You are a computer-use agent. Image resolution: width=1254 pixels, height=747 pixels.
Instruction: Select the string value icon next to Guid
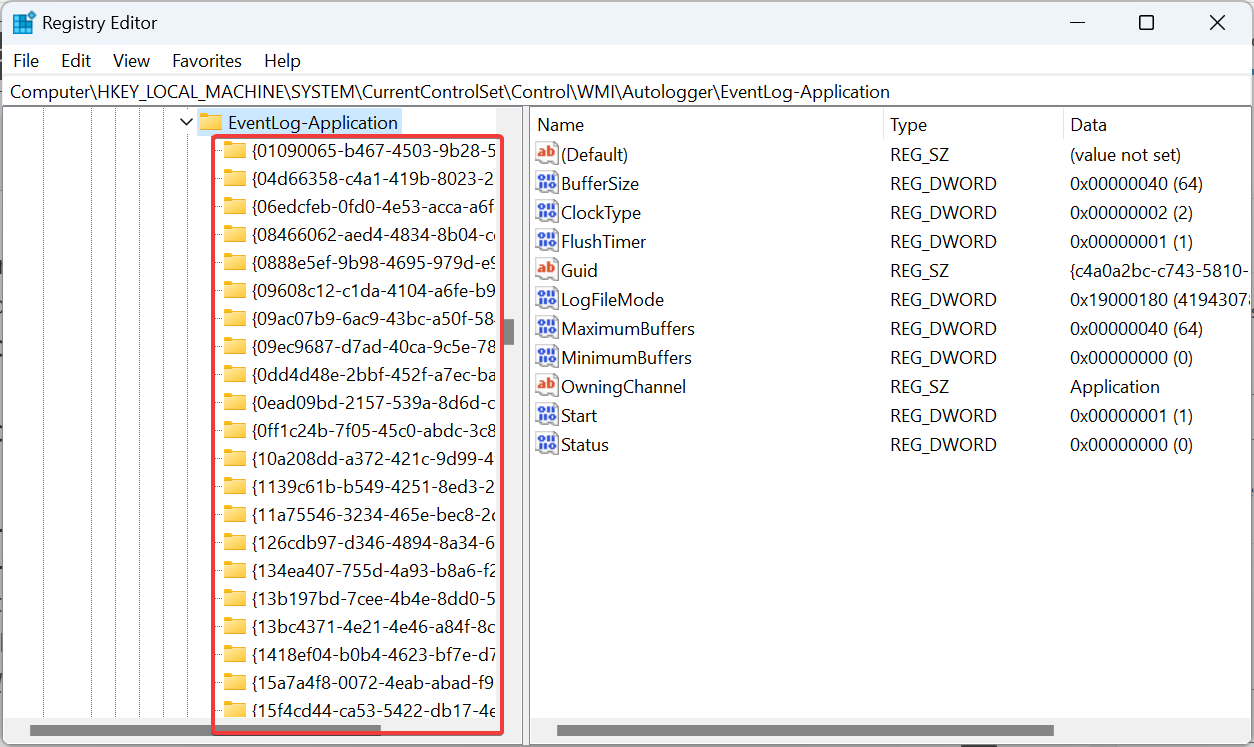point(546,269)
